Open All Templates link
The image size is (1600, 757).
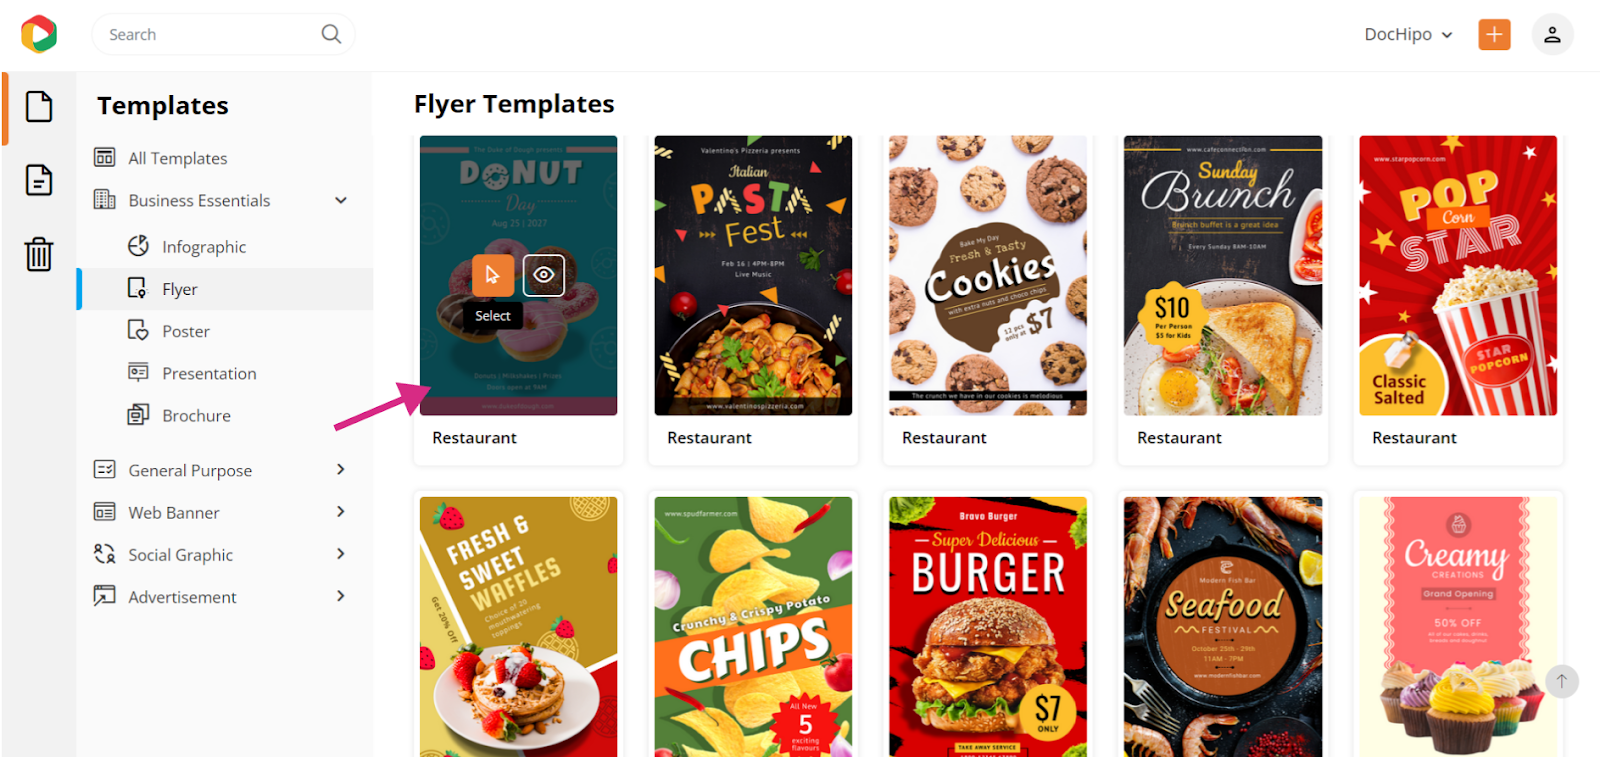tap(177, 158)
